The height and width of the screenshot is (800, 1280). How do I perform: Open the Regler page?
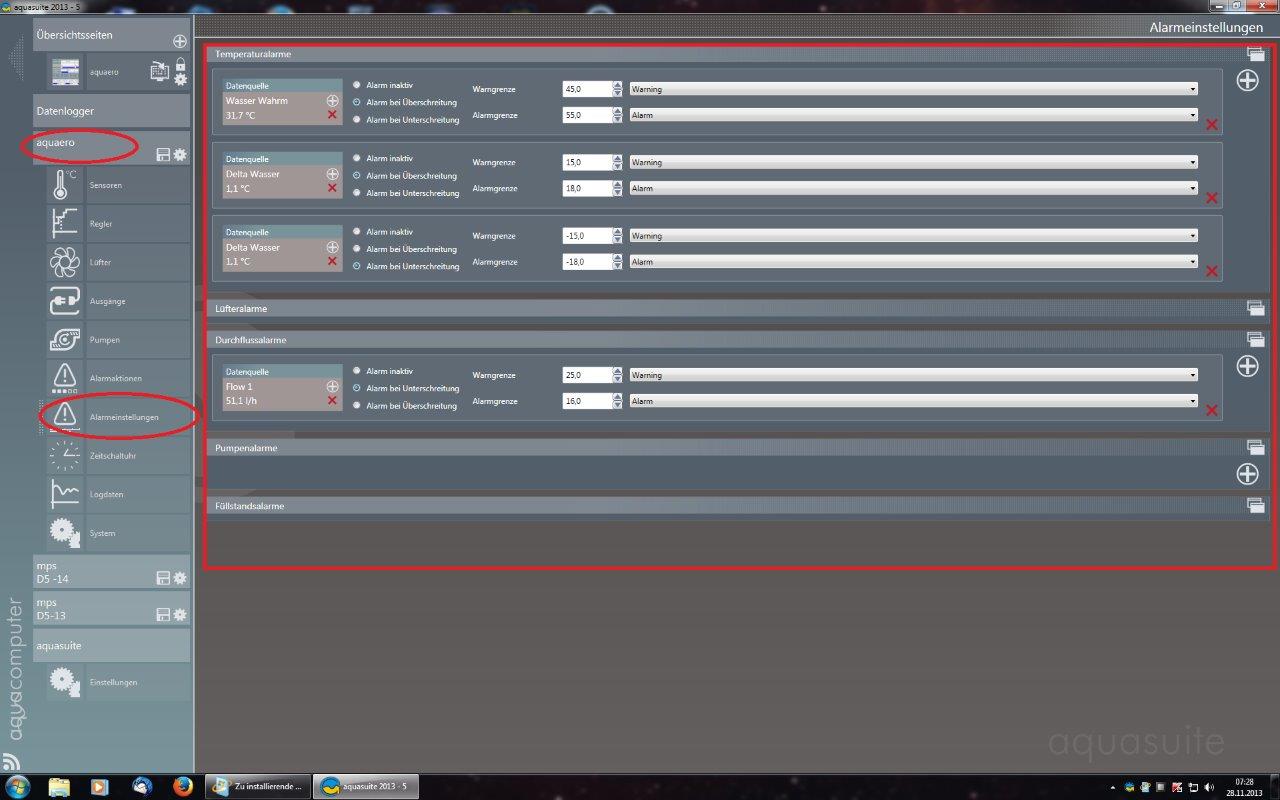tap(117, 224)
